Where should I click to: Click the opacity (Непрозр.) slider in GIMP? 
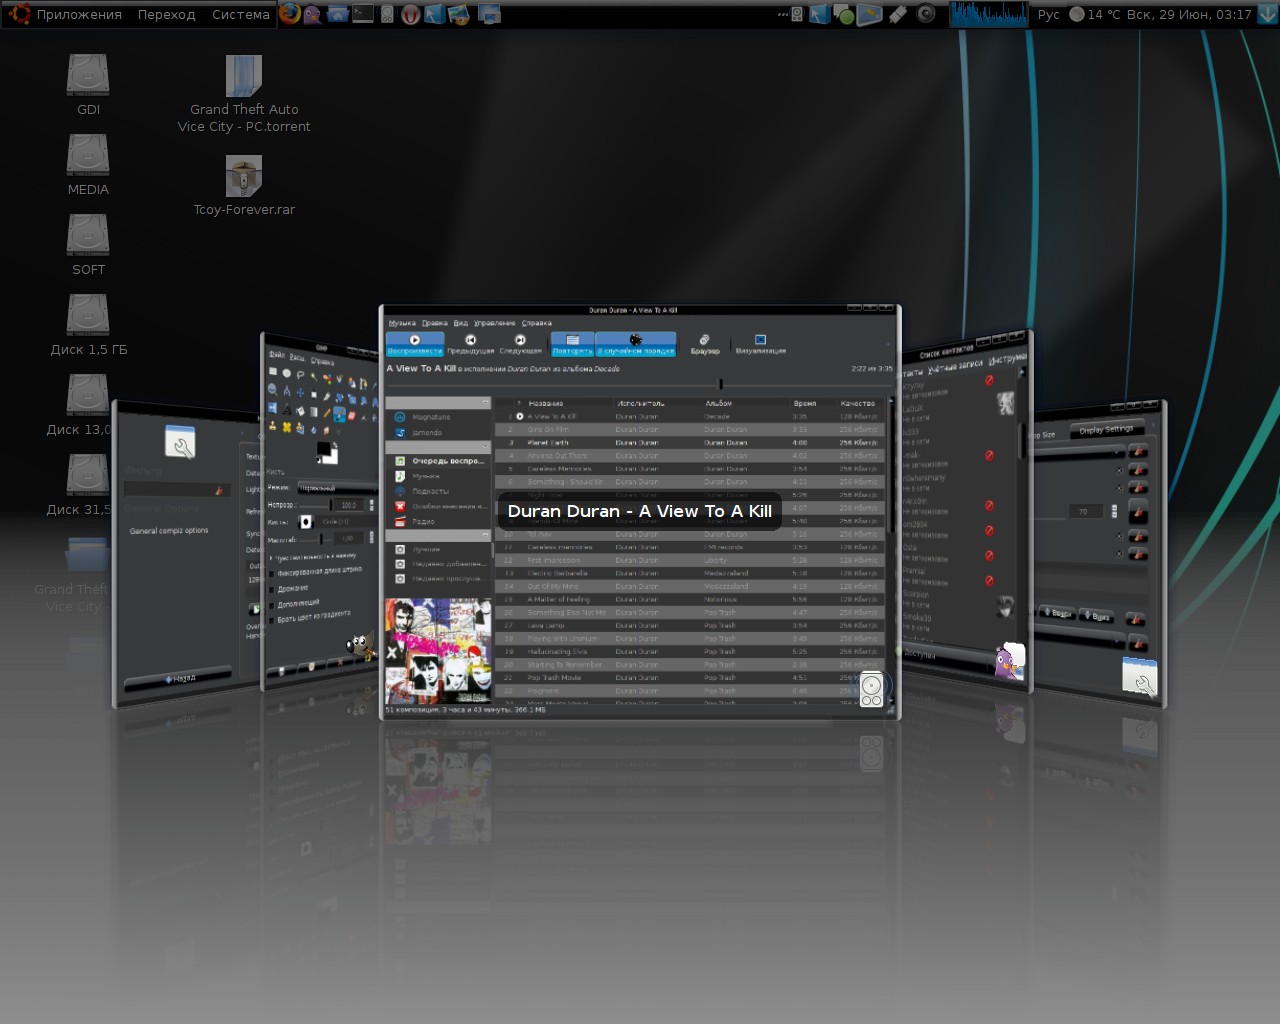(314, 506)
